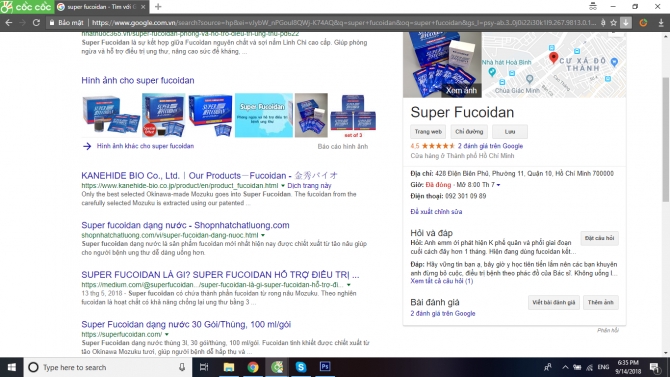Click the network icon in system tray
670x377 pixels.
590,367
